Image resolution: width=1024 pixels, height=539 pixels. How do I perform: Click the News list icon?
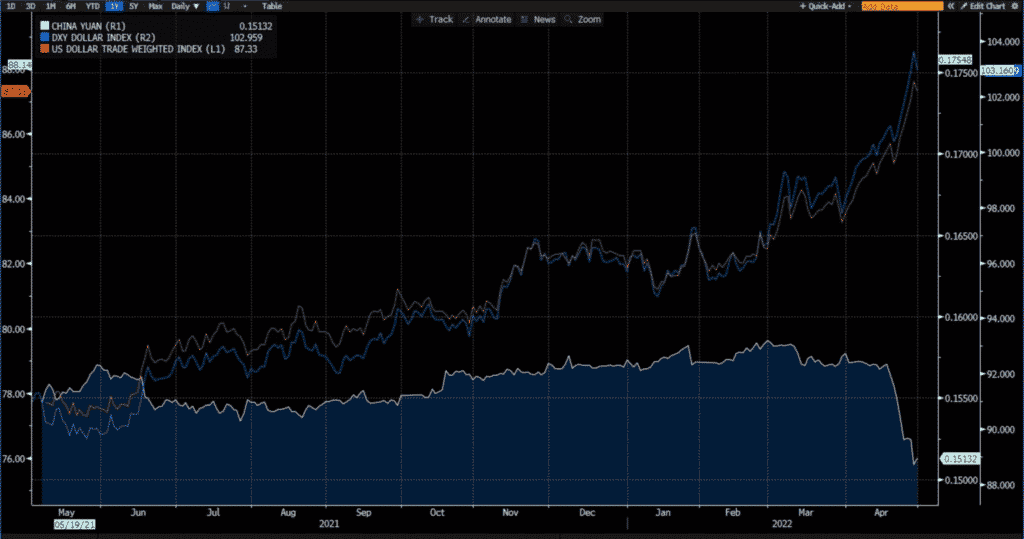(524, 20)
